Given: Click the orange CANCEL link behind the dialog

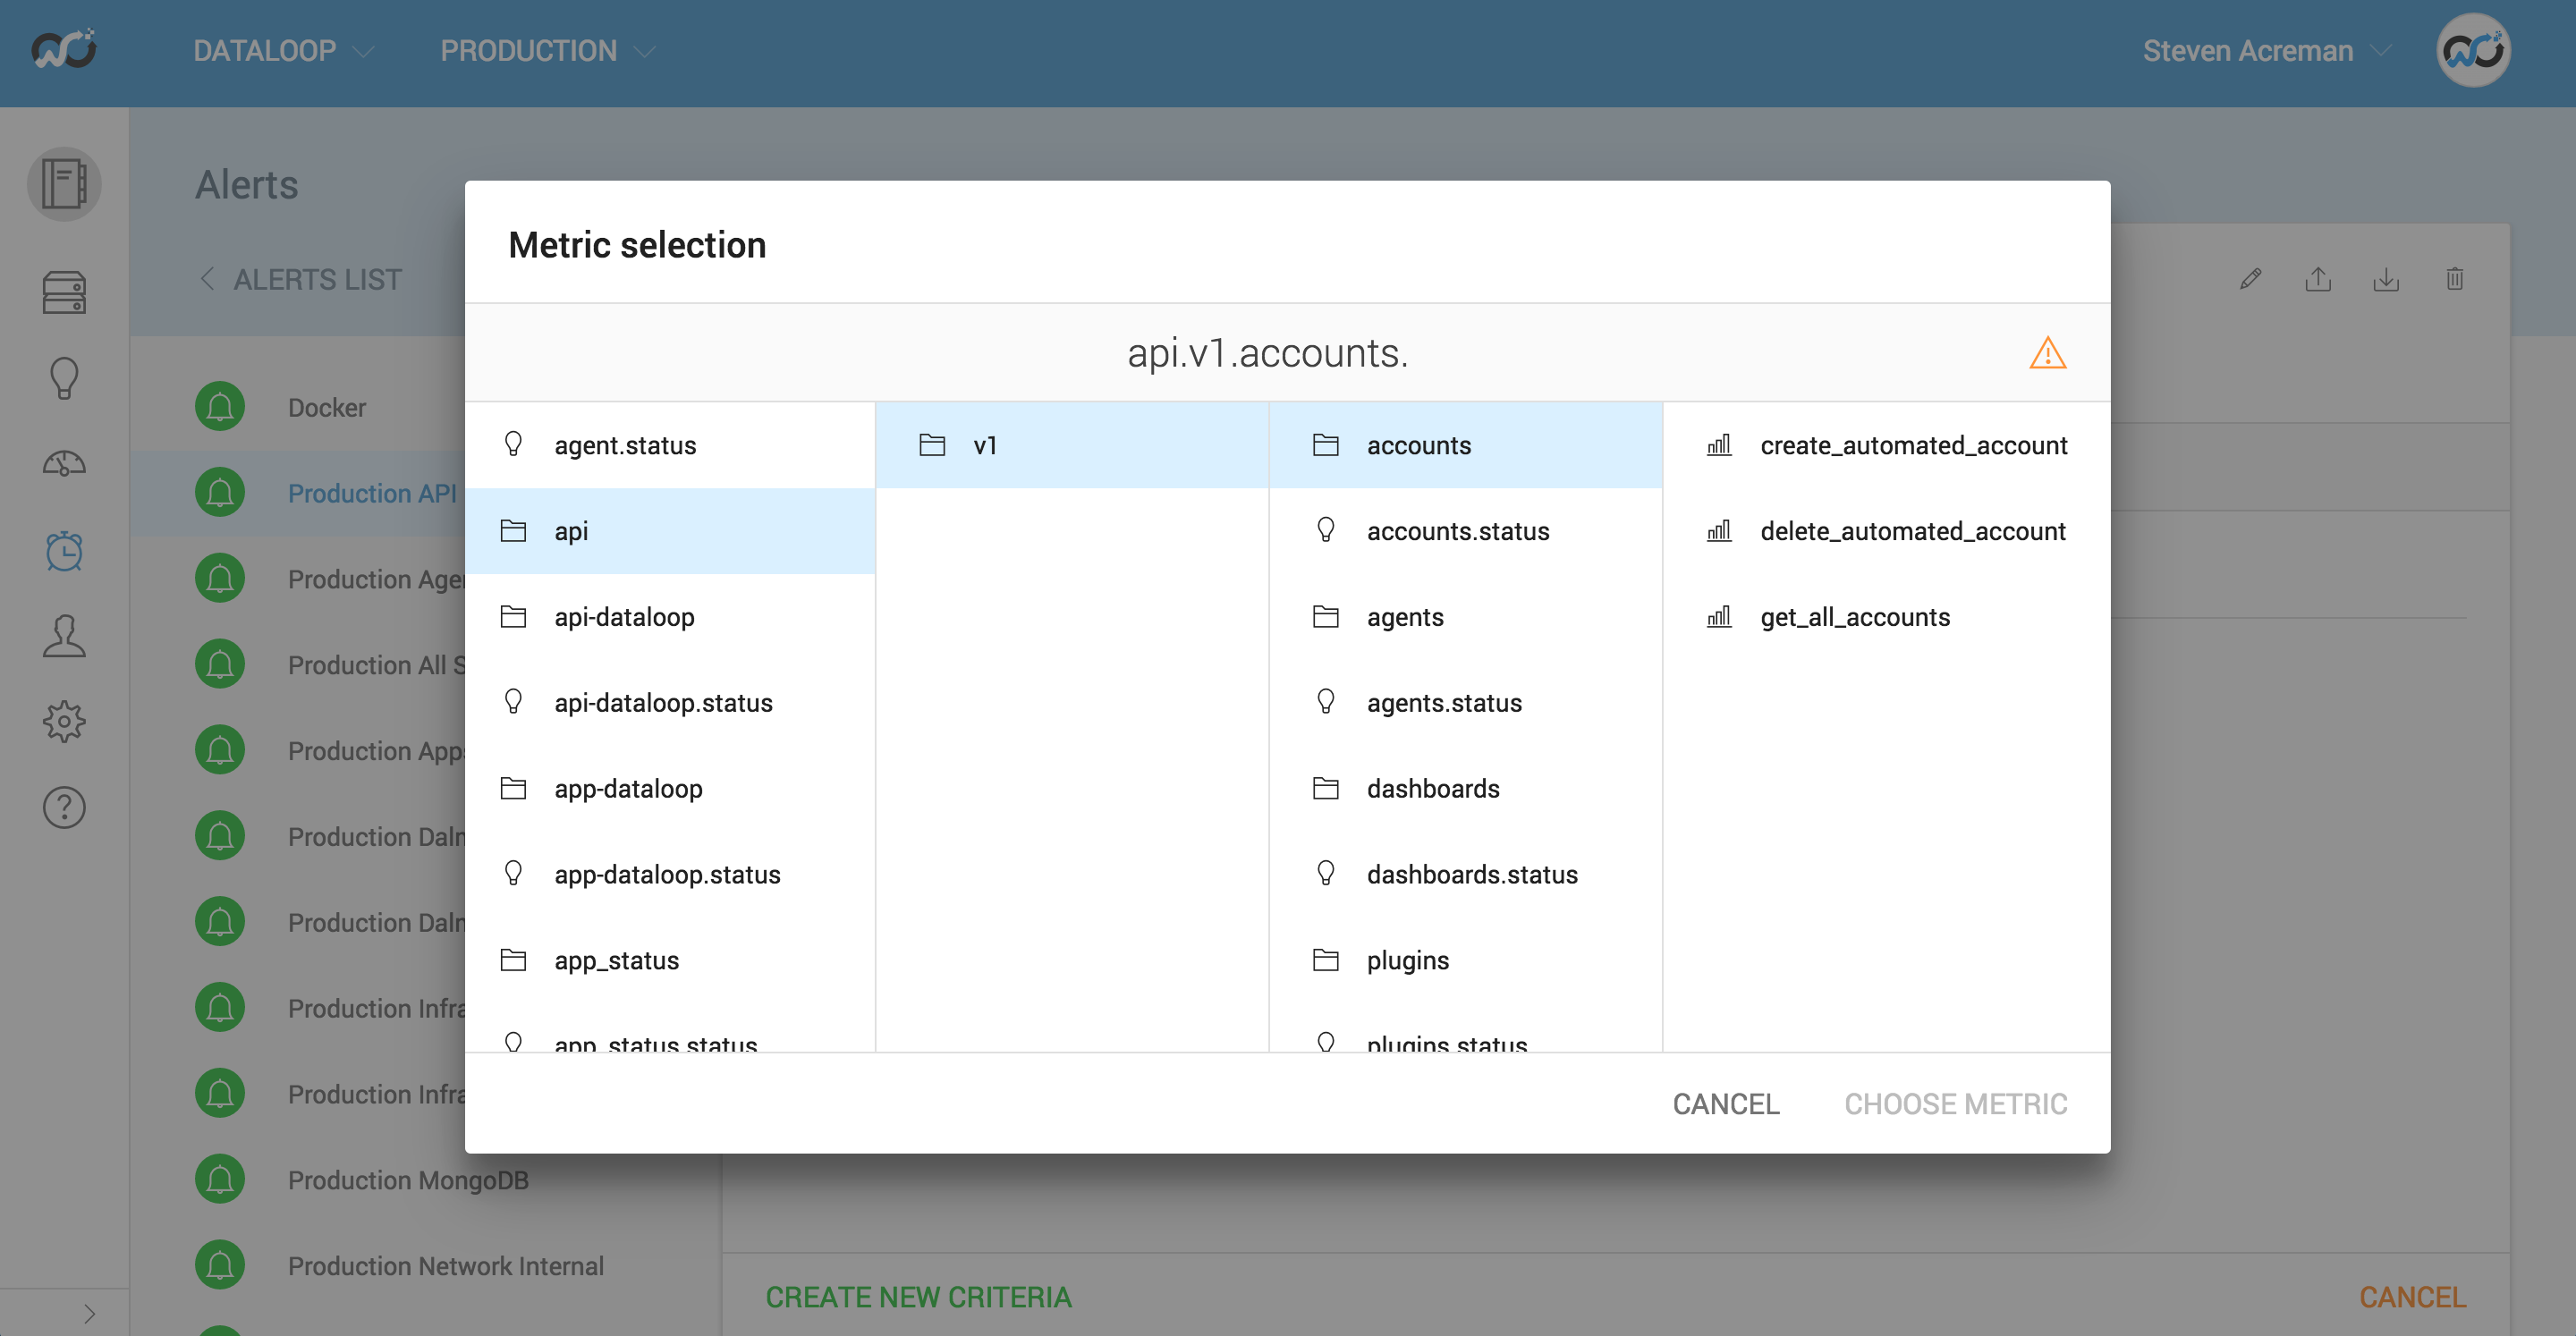Looking at the screenshot, I should pos(2412,1297).
